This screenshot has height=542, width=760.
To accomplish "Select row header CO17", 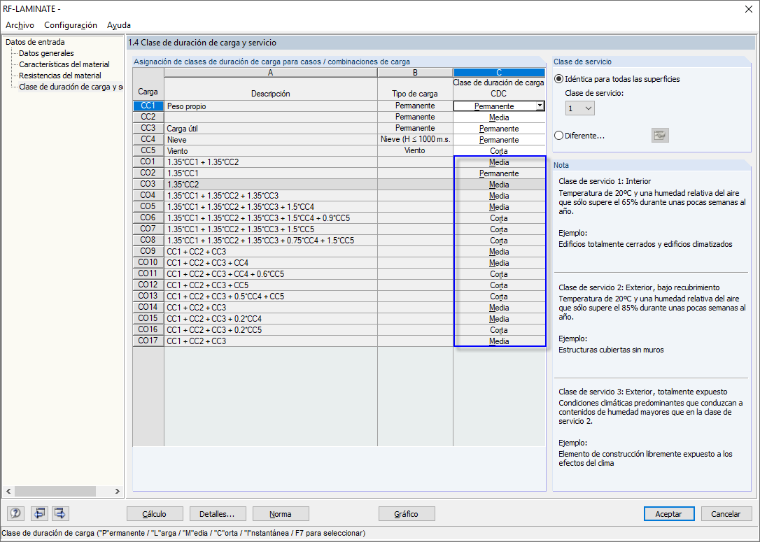I will pos(148,340).
